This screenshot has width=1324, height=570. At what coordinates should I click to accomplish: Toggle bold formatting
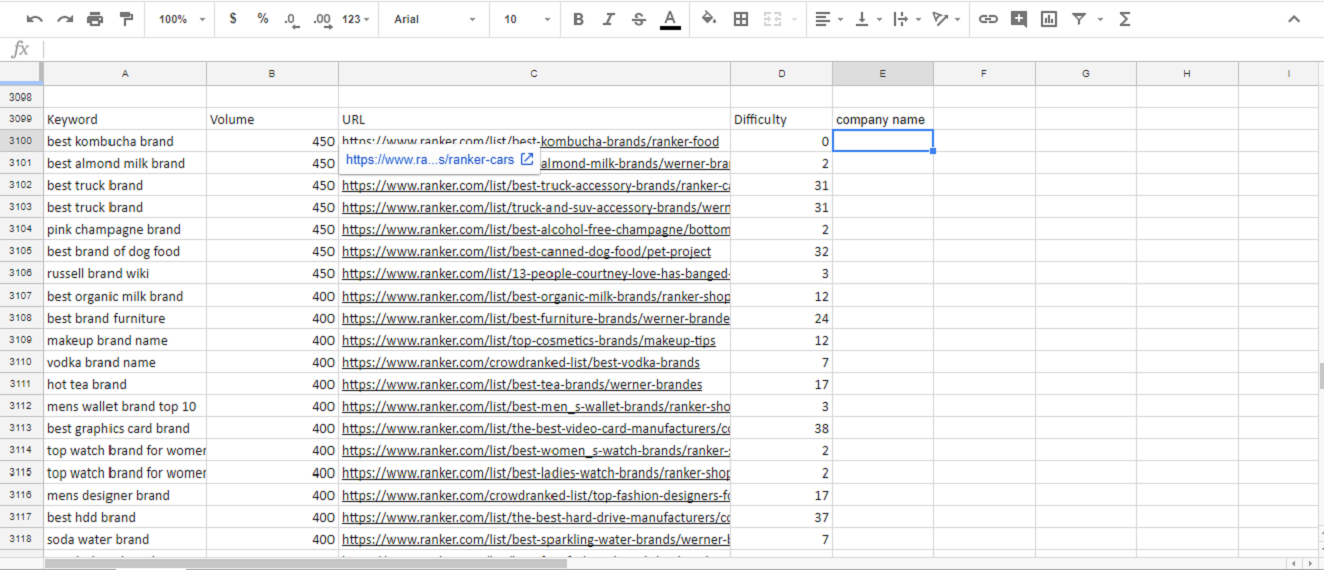tap(578, 19)
